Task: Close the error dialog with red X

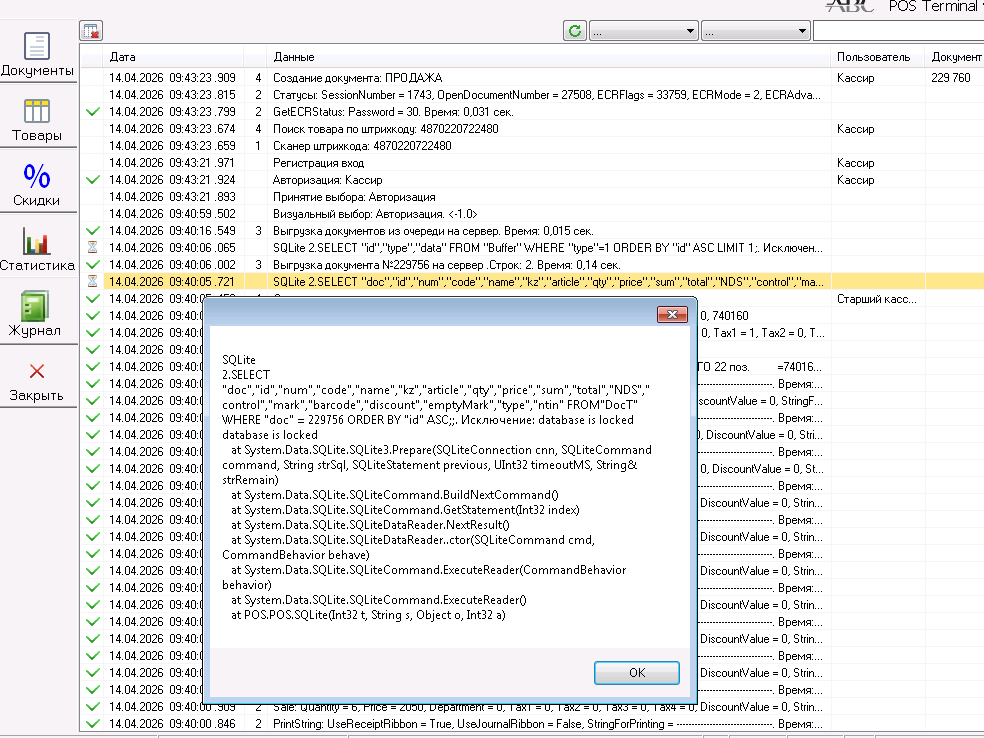Action: tap(672, 314)
